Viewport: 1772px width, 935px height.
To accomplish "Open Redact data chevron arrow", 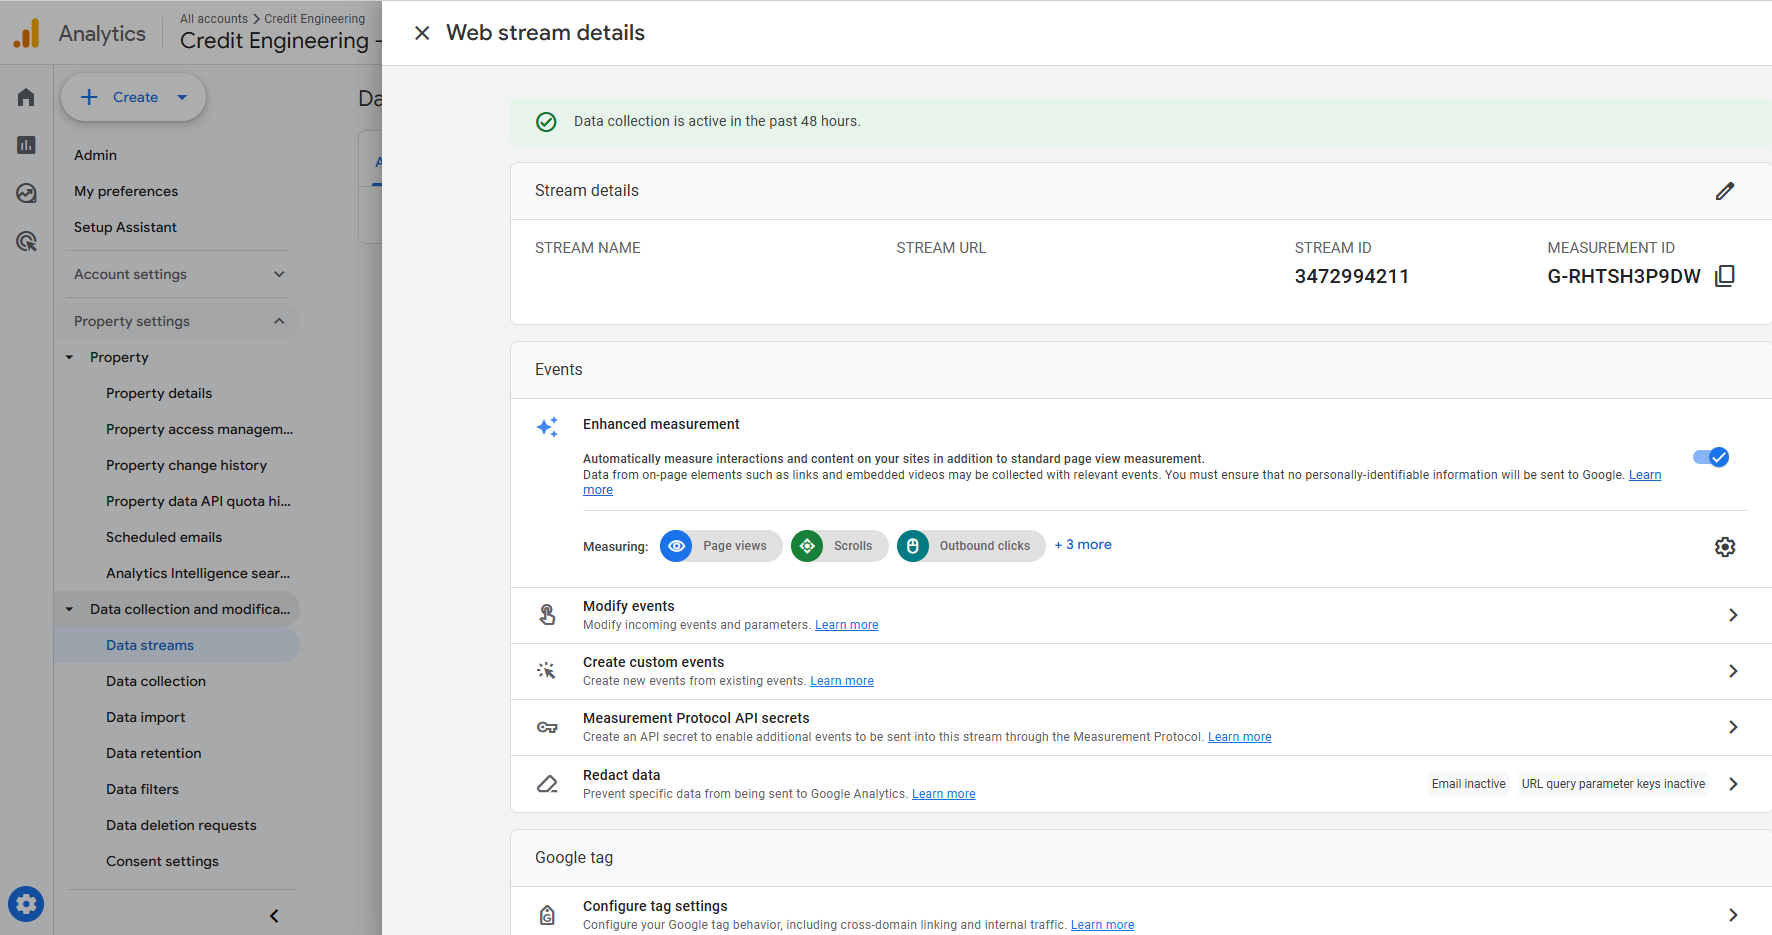I will tap(1733, 784).
